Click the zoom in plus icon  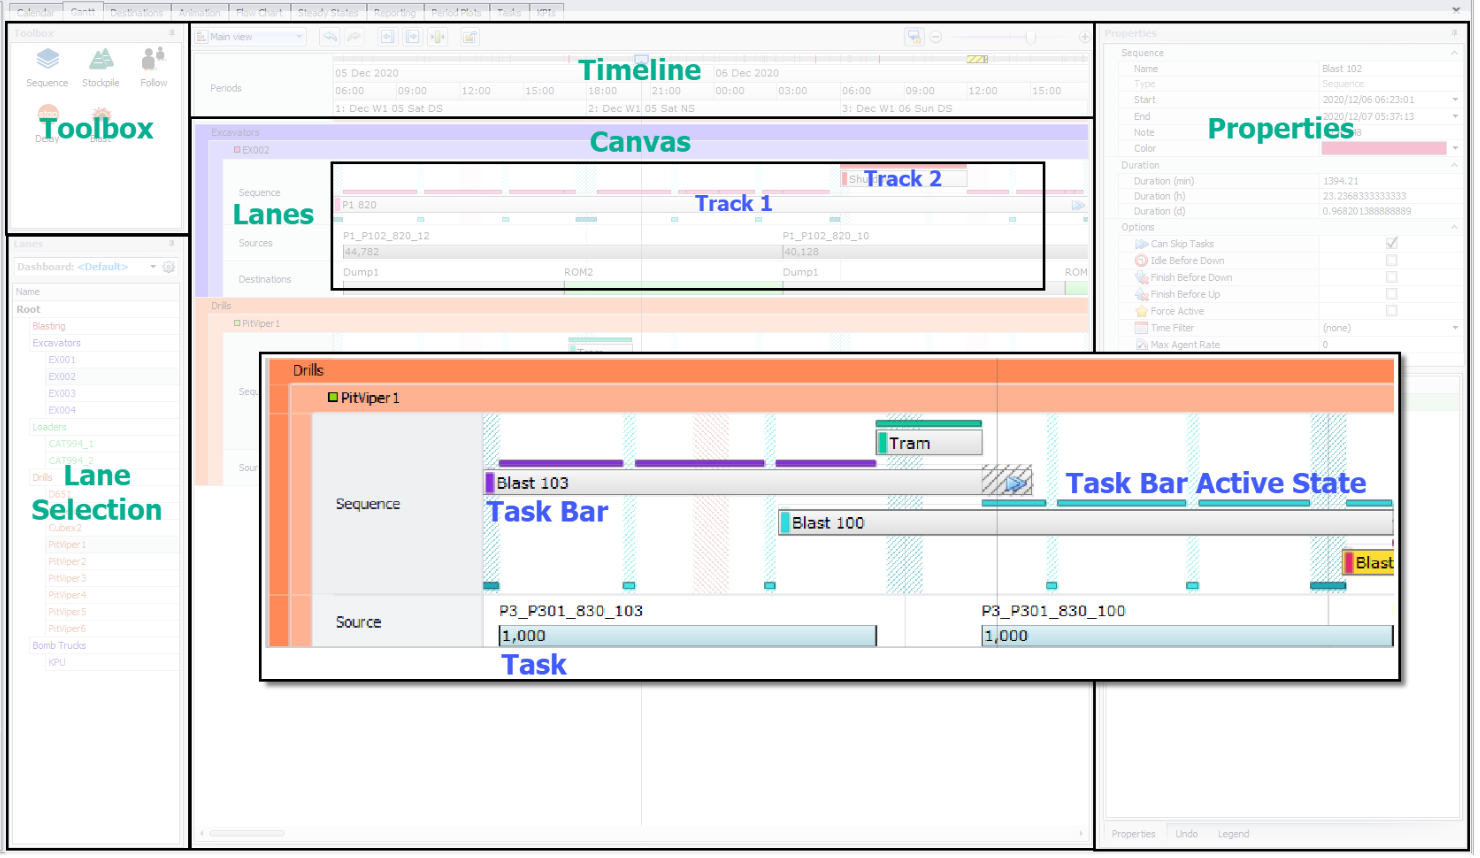(x=1084, y=37)
